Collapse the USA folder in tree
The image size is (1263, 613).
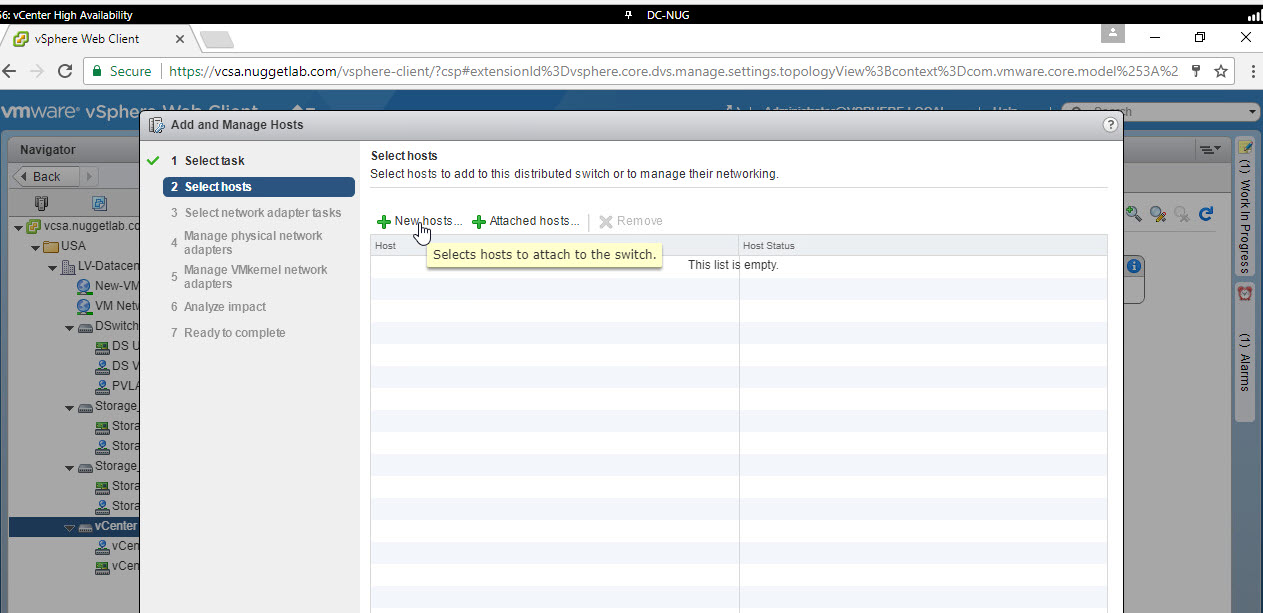(x=35, y=247)
